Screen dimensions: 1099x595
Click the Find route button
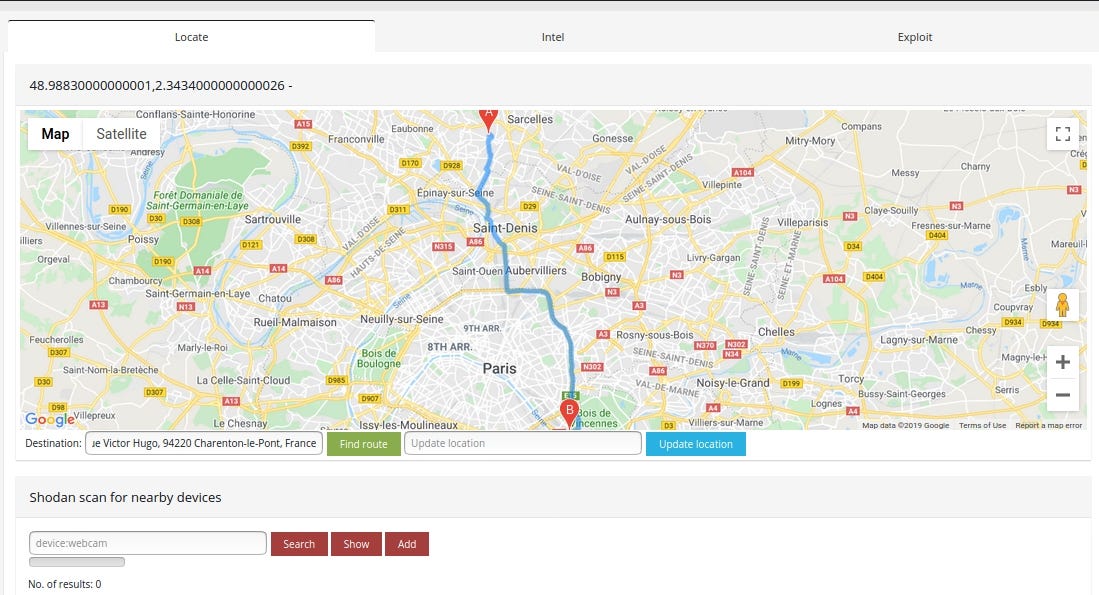[363, 444]
